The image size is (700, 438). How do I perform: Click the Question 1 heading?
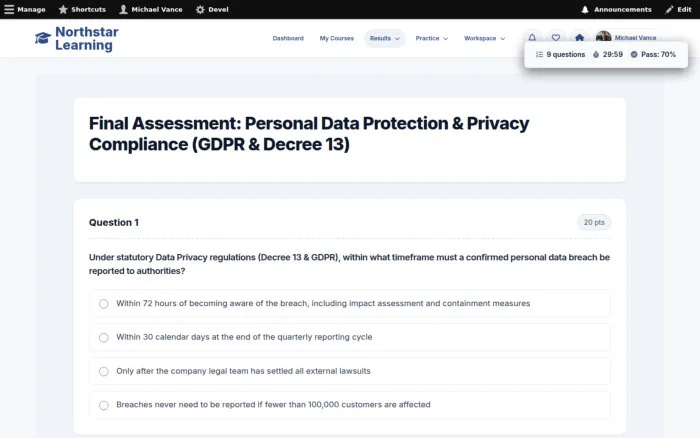114,222
